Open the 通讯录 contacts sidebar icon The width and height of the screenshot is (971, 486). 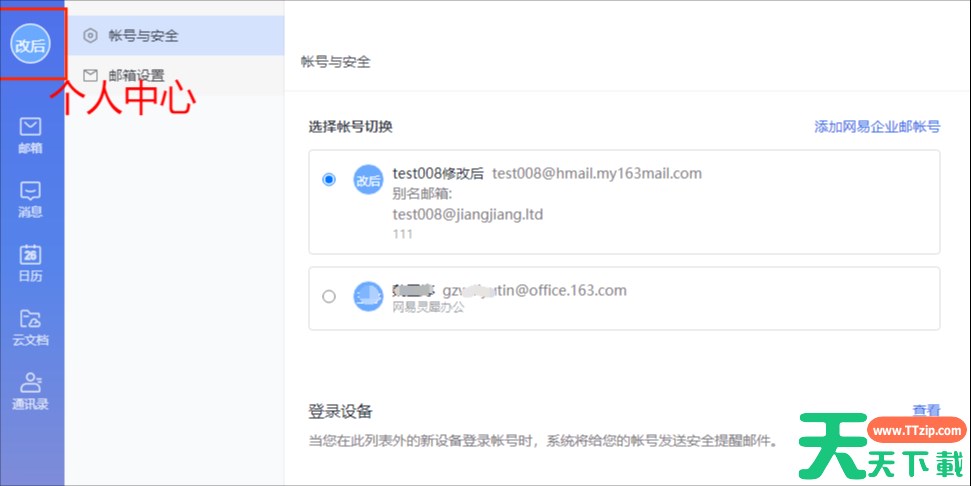tap(30, 391)
